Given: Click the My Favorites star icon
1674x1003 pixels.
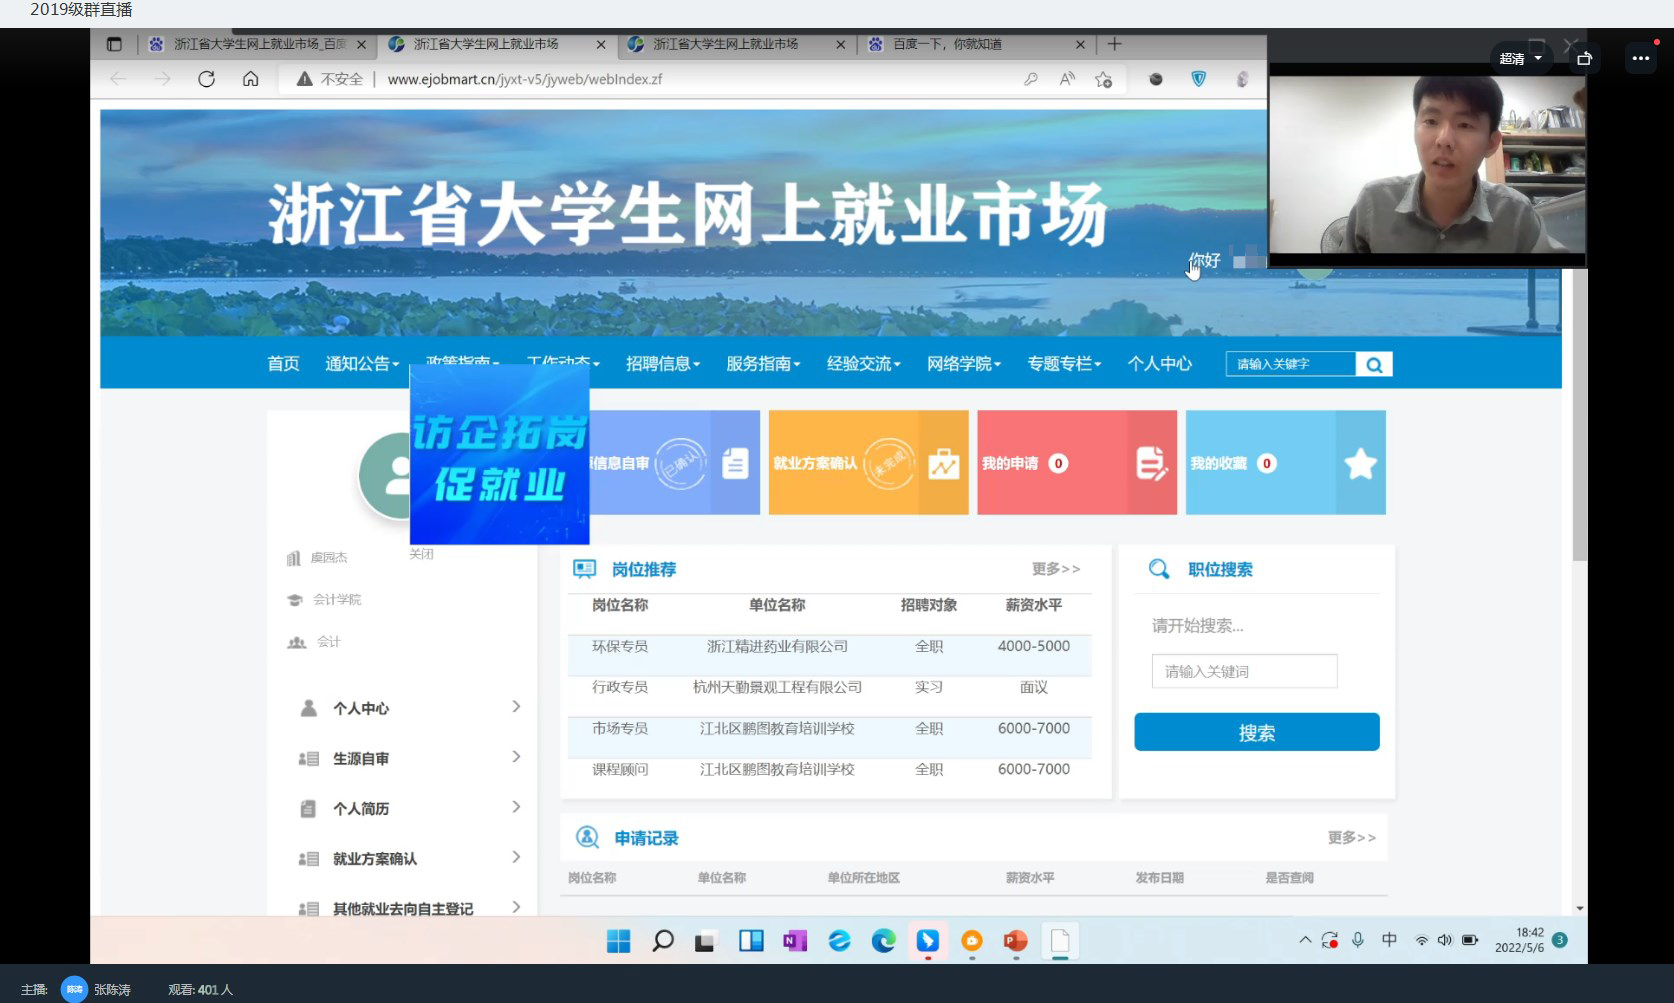Looking at the screenshot, I should (x=1361, y=463).
